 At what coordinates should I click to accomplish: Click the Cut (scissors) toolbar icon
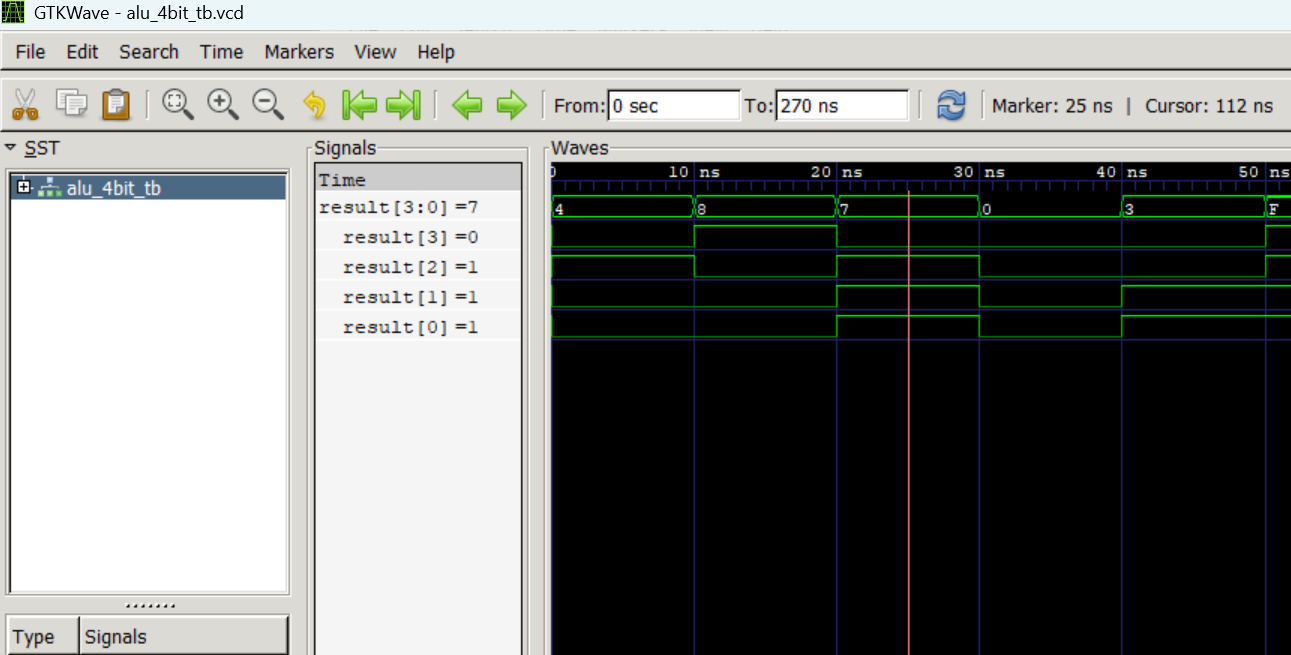pyautogui.click(x=25, y=104)
